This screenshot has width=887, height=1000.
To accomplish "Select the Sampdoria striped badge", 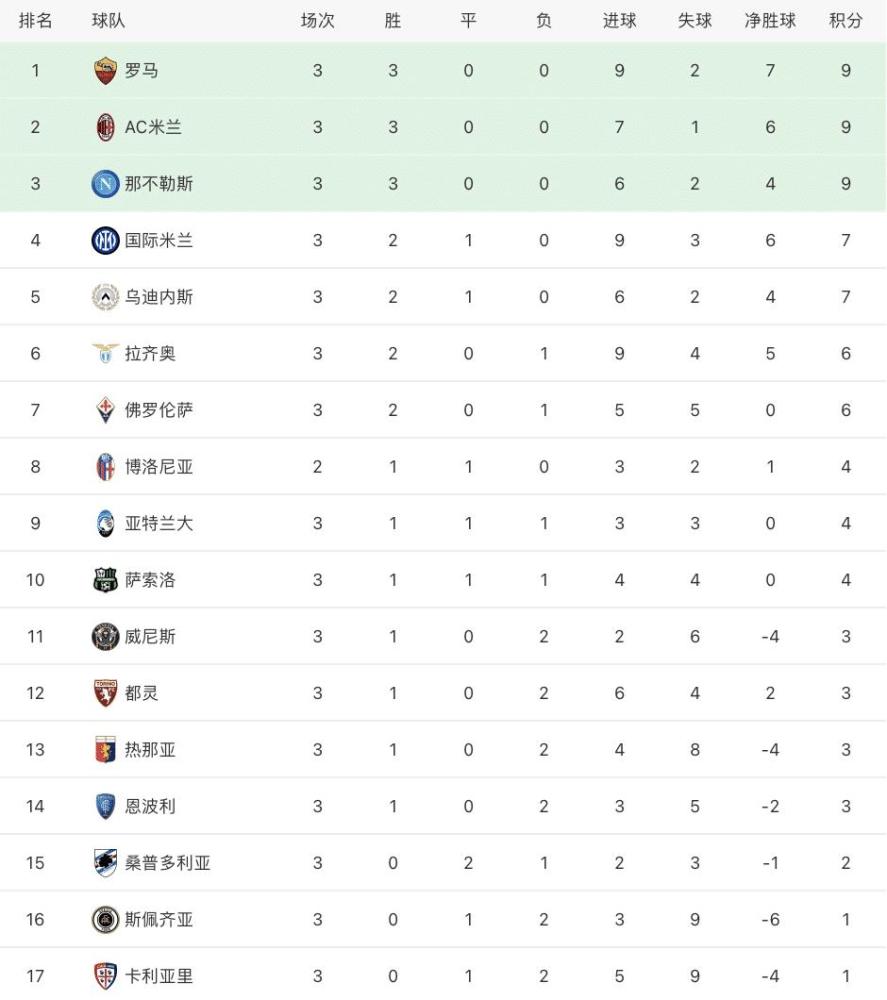I will [x=105, y=863].
